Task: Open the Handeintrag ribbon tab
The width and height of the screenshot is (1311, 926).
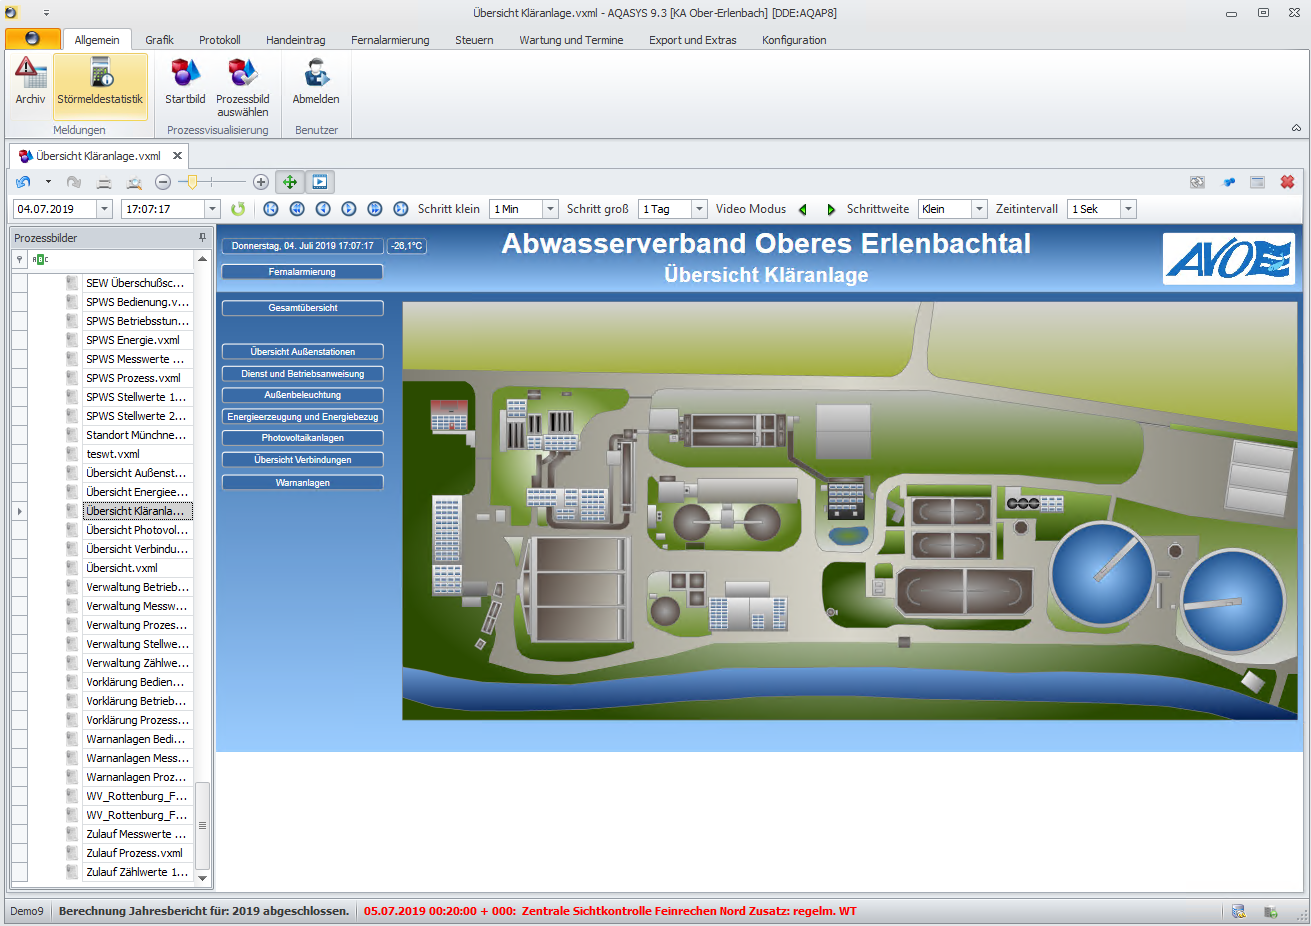Action: coord(296,40)
